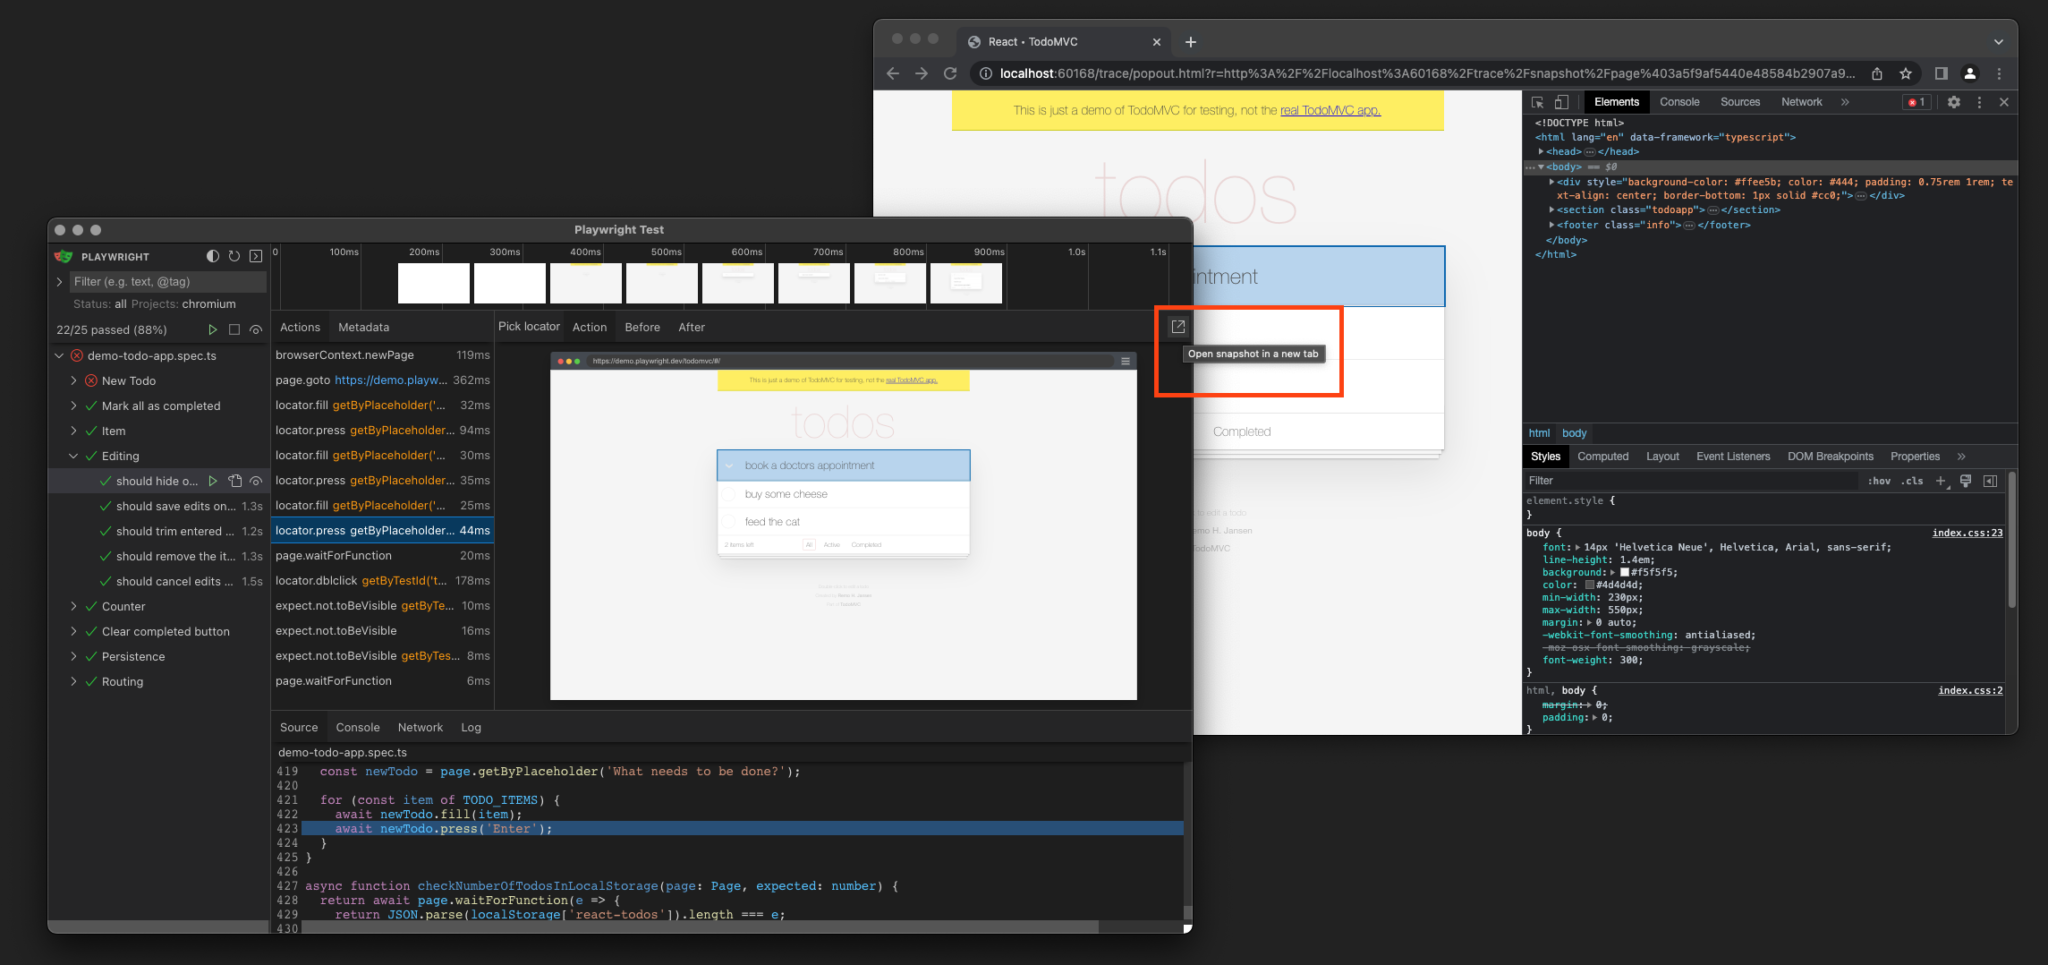
Task: Expand the section with class 'todoapp'
Action: click(x=1551, y=210)
